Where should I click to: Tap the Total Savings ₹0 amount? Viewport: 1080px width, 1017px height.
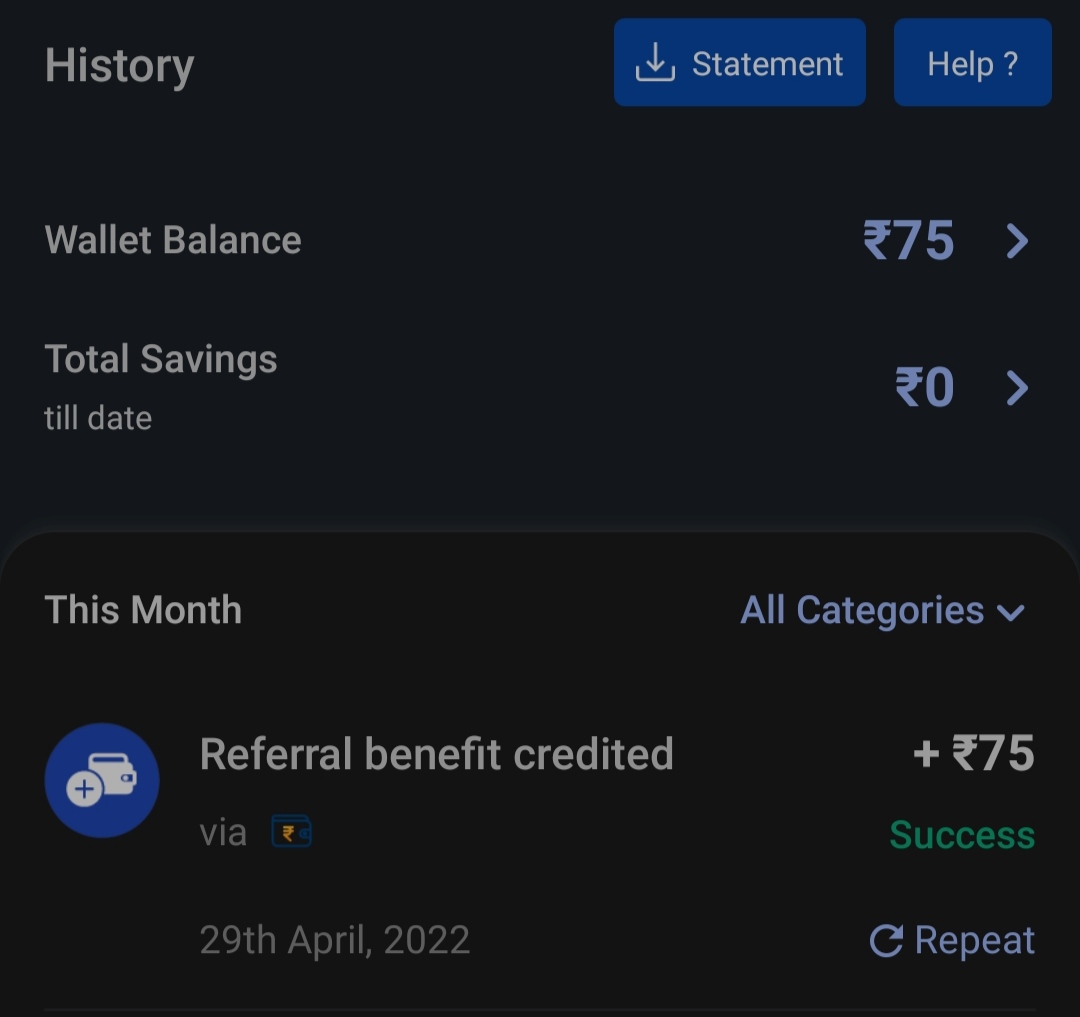924,388
